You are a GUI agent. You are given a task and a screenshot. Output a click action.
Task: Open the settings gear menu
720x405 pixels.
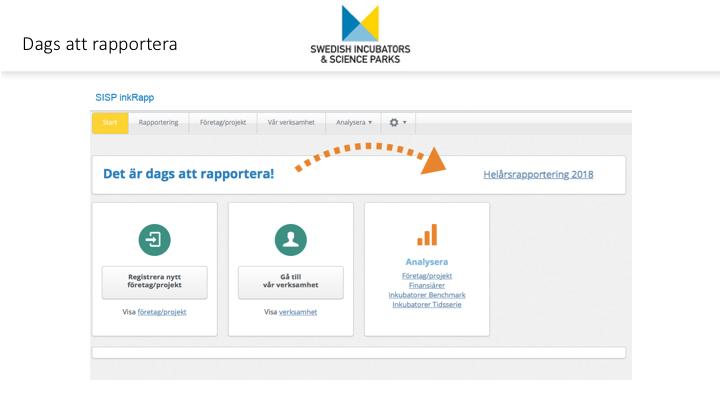click(x=398, y=123)
